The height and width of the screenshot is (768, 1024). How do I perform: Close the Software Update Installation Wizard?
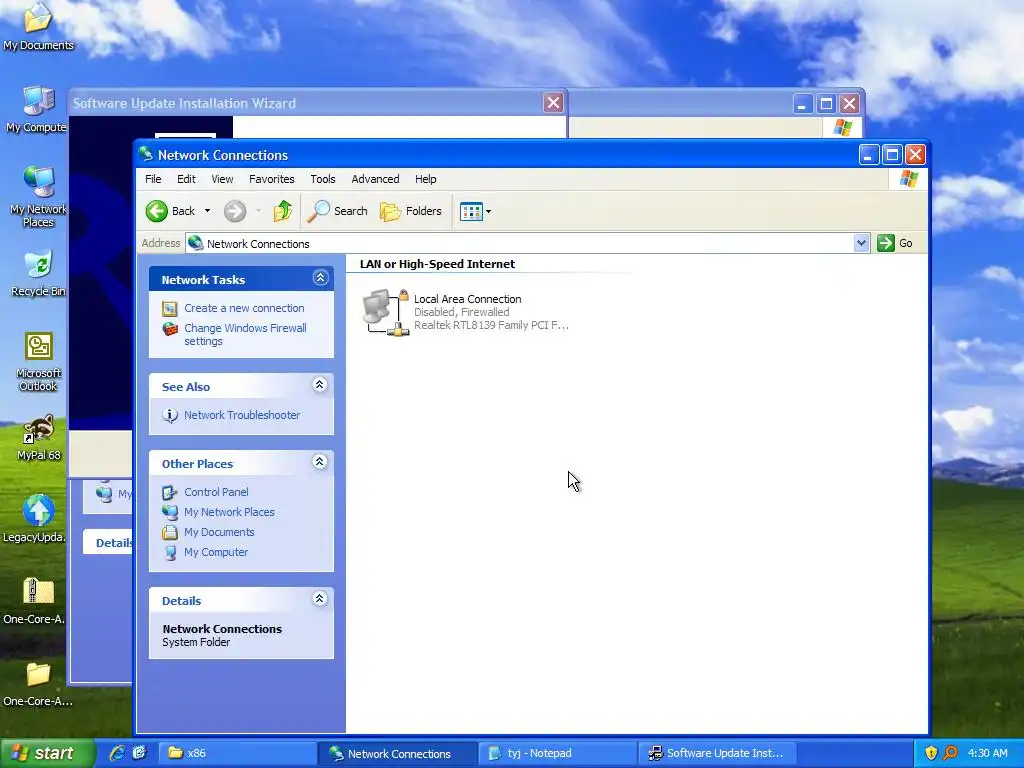coord(553,103)
